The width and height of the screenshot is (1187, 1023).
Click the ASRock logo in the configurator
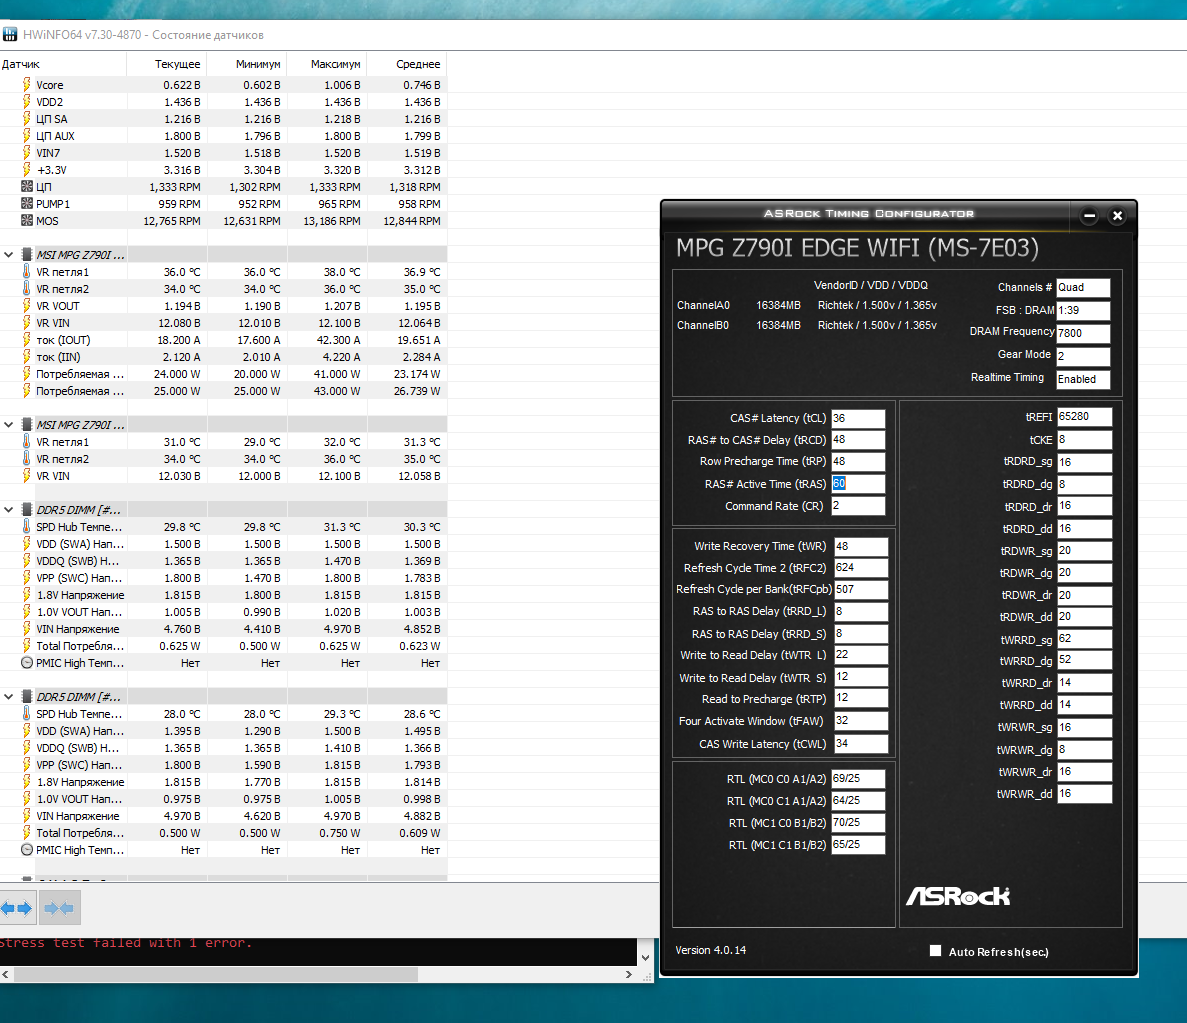coord(958,897)
